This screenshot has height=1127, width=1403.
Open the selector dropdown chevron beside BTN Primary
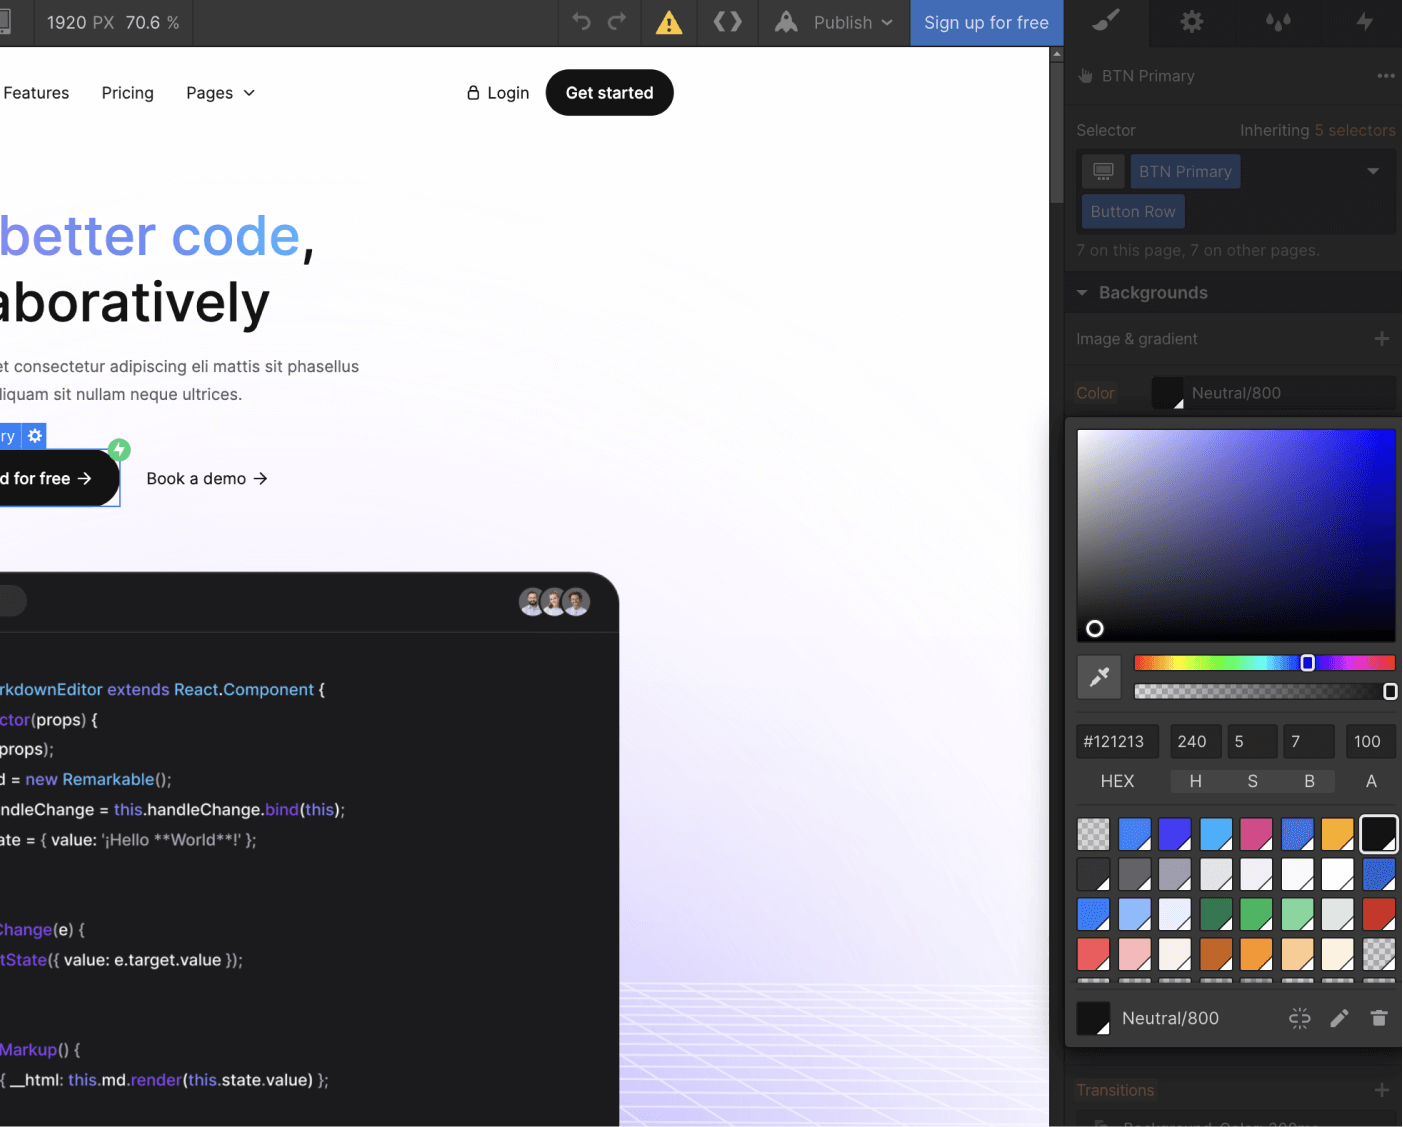(1373, 171)
